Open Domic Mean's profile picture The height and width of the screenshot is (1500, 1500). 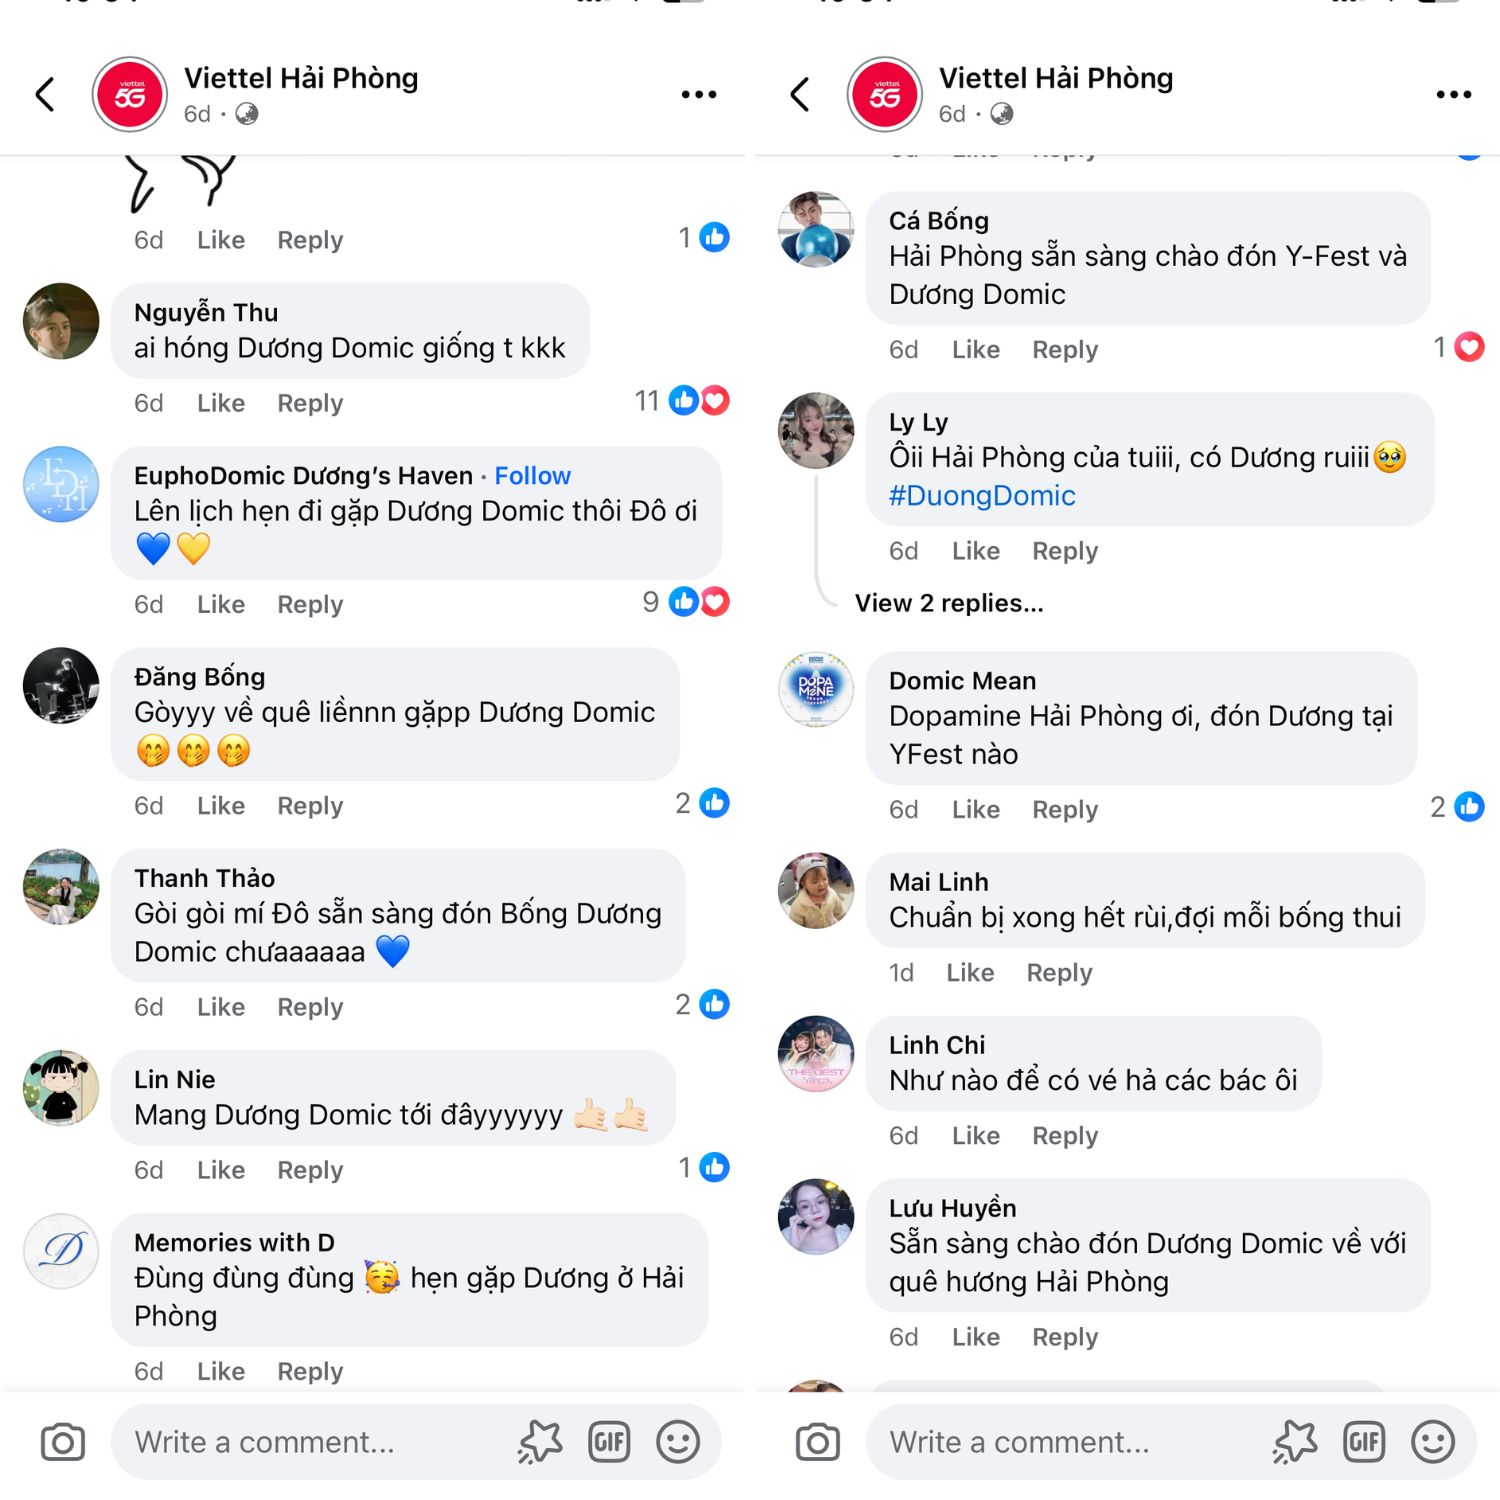(x=816, y=690)
